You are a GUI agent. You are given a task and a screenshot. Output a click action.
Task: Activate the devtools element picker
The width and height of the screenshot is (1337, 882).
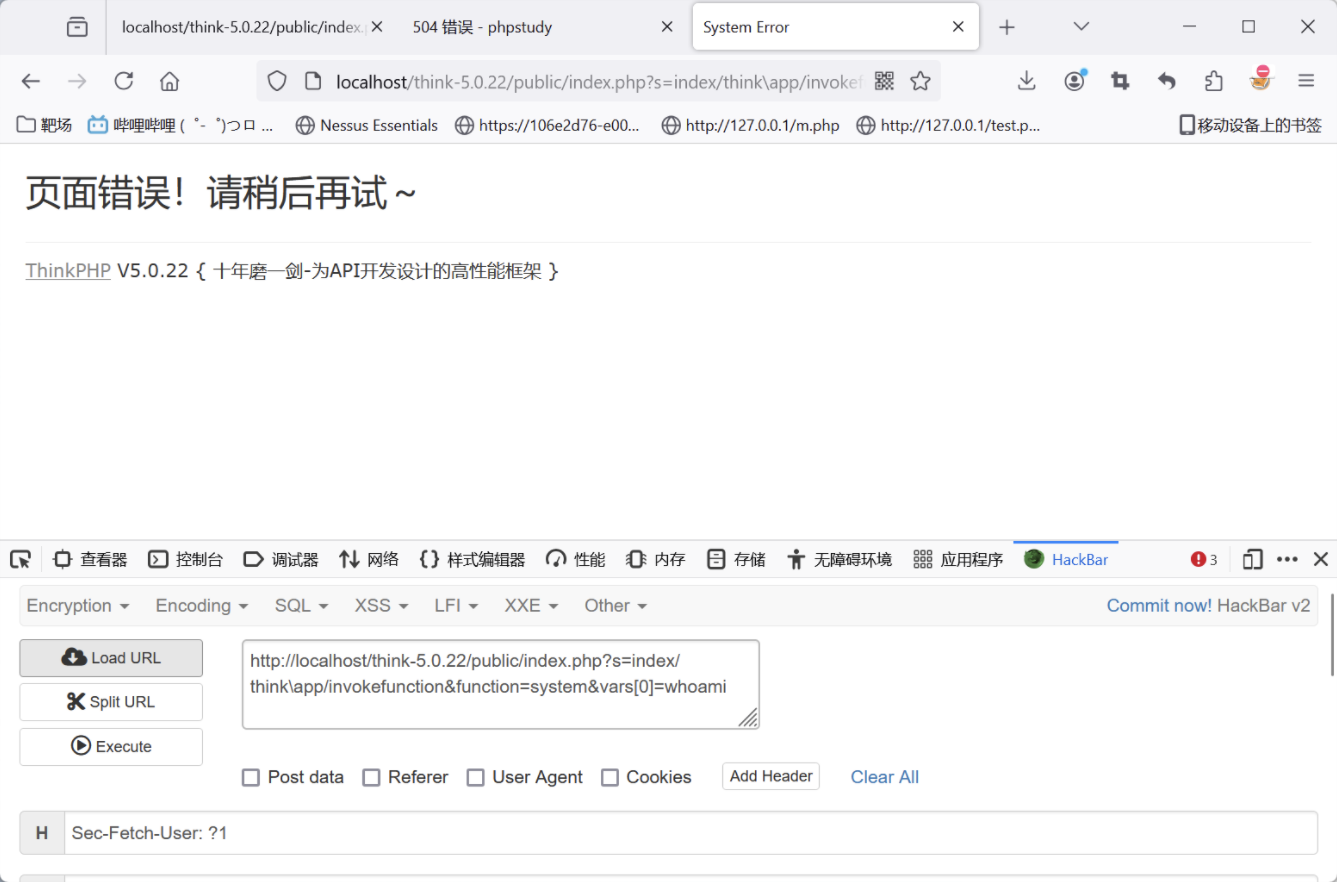(21, 559)
